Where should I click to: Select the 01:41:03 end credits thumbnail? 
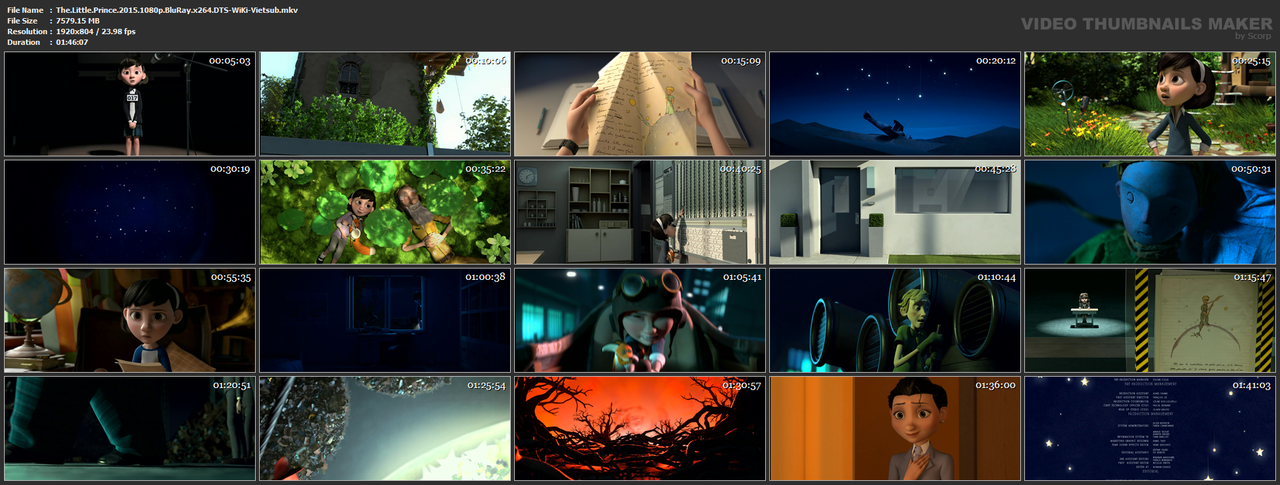(x=1150, y=428)
